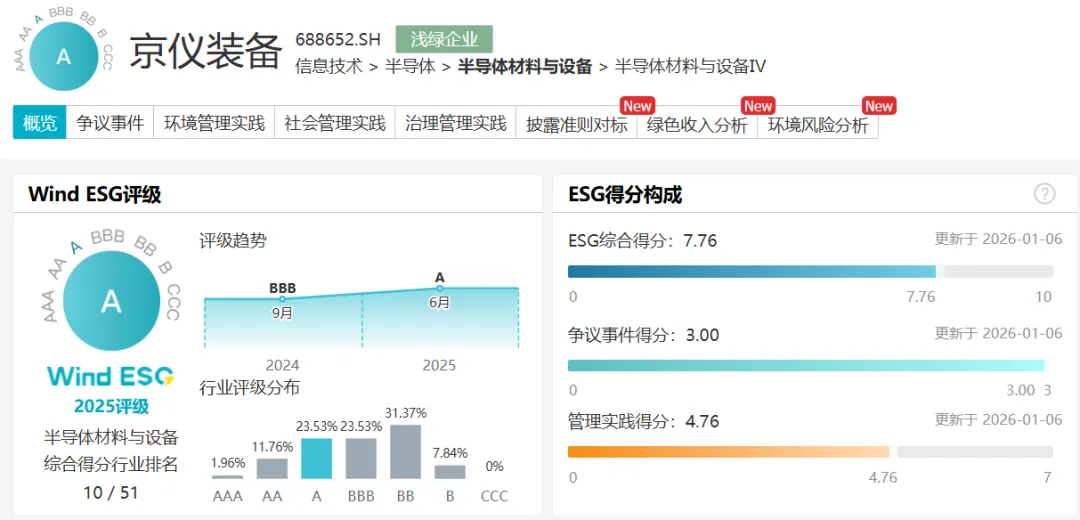Click the 2025评级 label
The width and height of the screenshot is (1080, 520).
coord(111,407)
